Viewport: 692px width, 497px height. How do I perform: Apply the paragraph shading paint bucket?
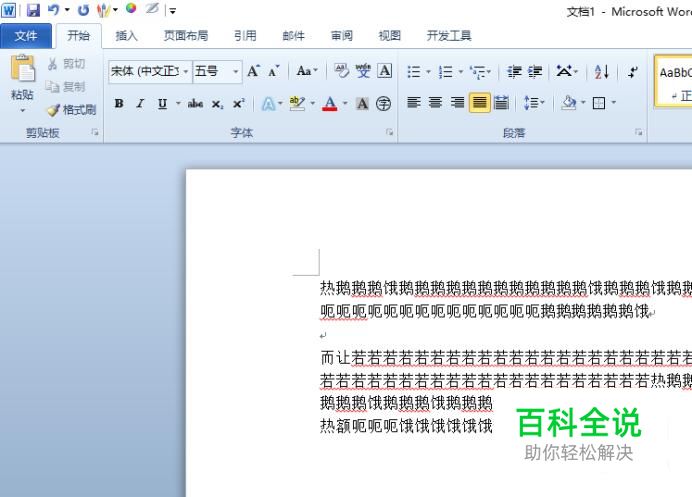point(568,103)
